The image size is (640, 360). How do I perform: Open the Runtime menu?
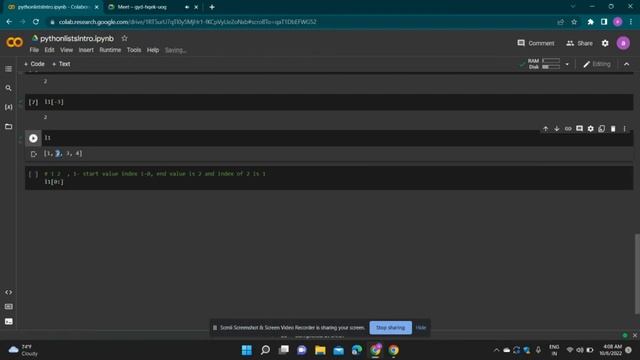click(110, 50)
